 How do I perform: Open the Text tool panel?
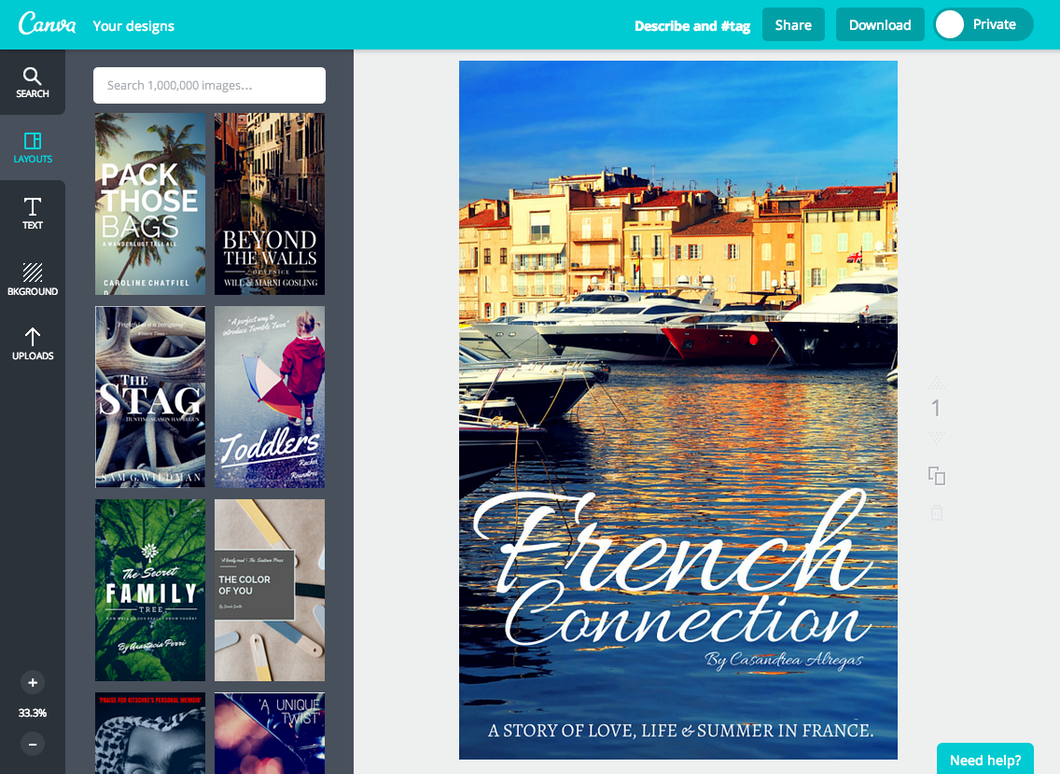point(32,213)
